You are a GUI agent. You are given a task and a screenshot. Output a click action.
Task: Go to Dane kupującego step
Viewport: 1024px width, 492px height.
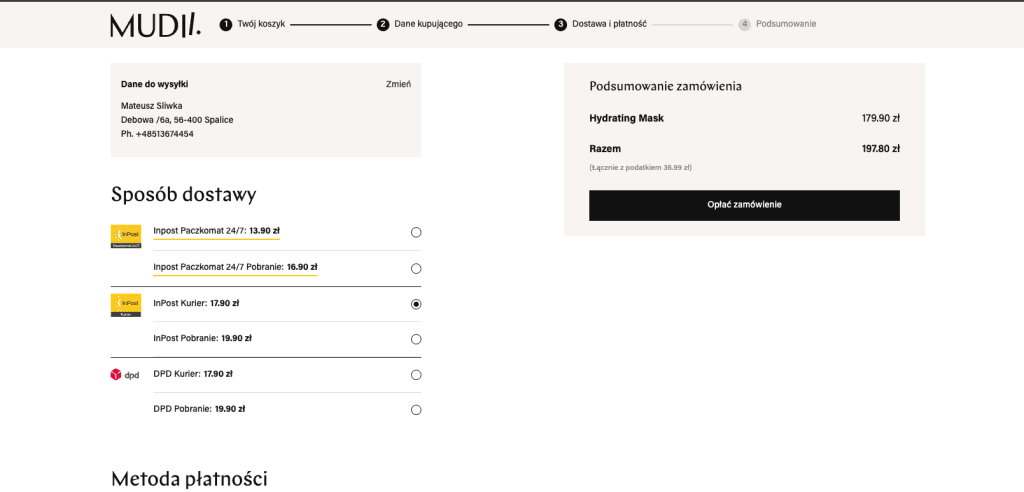click(428, 24)
